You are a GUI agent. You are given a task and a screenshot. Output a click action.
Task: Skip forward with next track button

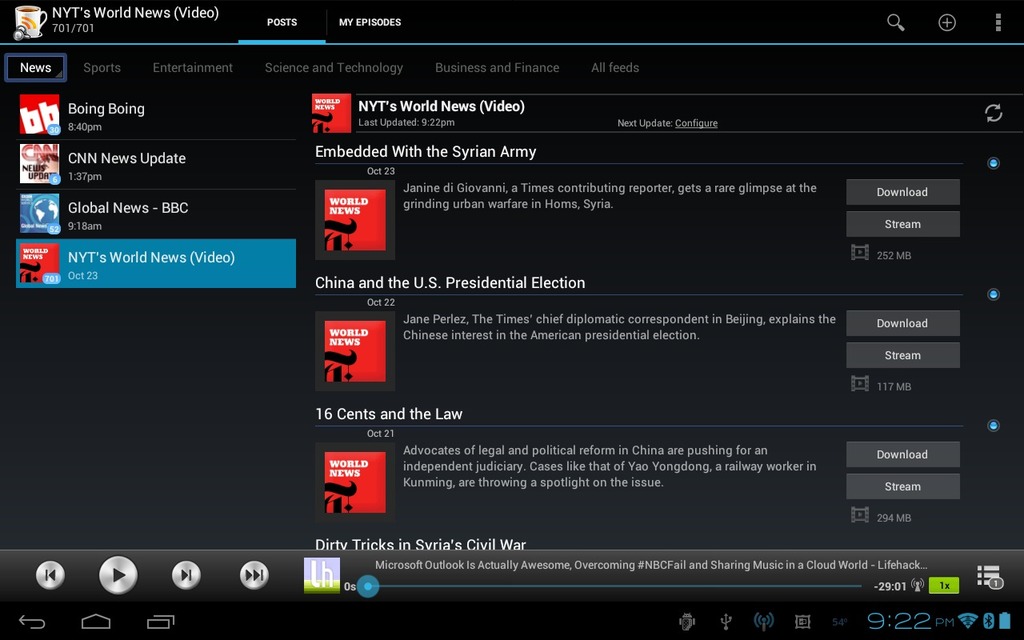(186, 575)
